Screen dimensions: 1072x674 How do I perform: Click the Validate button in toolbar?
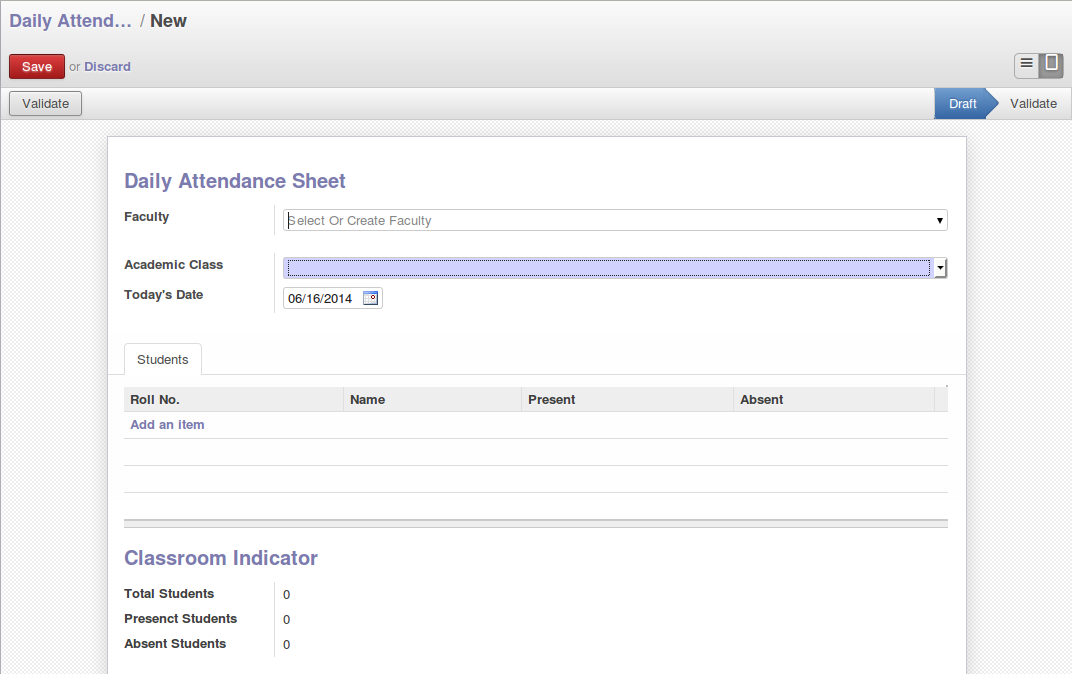[45, 103]
